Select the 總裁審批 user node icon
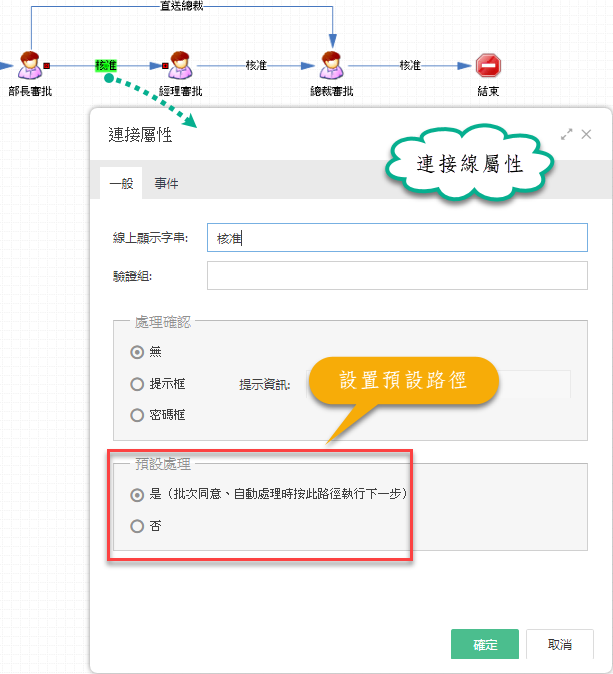This screenshot has width=613, height=674. [331, 65]
